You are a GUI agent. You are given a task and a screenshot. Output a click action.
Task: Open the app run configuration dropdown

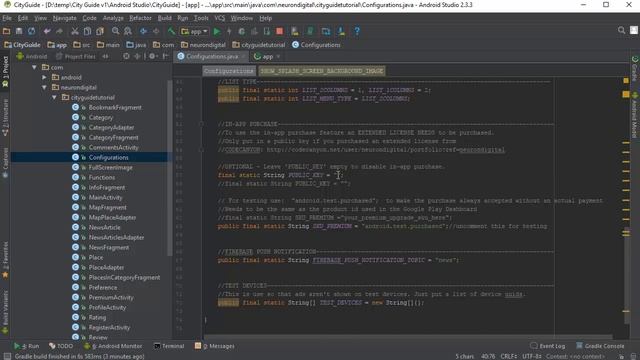coord(195,31)
